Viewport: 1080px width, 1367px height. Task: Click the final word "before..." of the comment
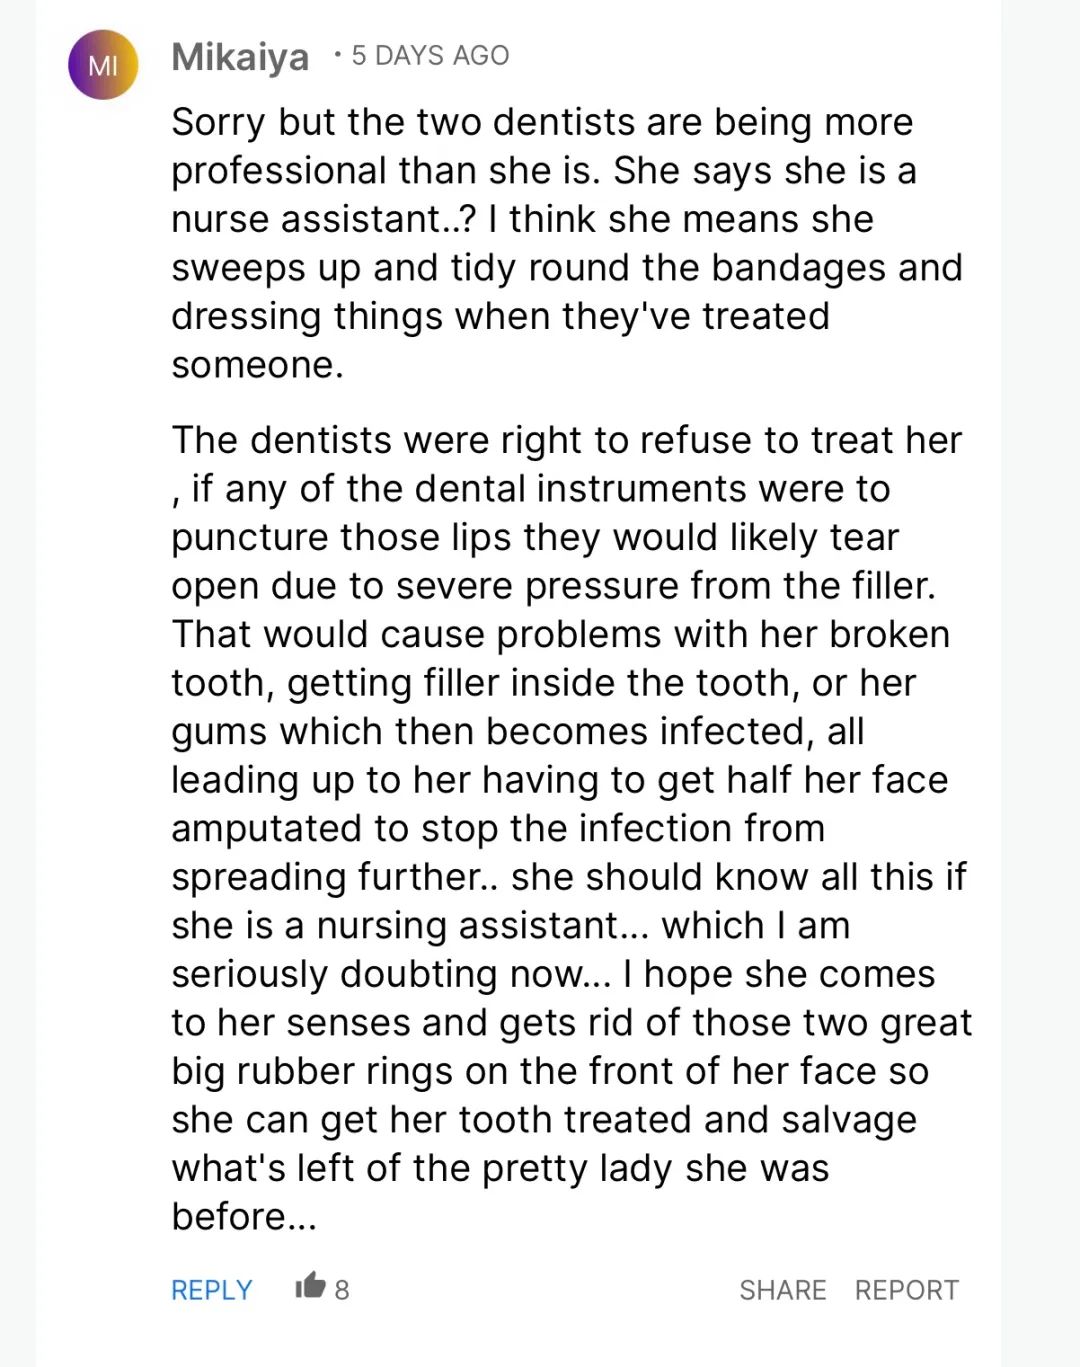tap(244, 1217)
